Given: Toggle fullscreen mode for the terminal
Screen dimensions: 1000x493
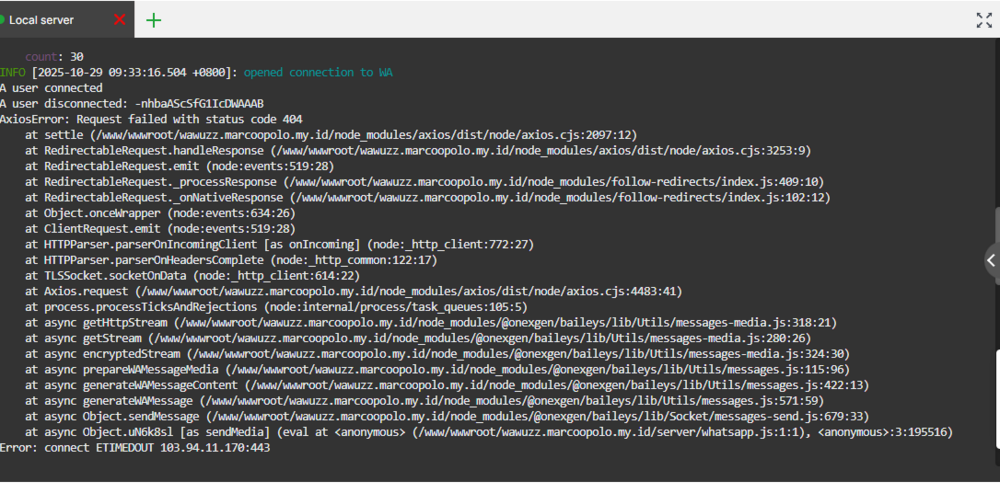Looking at the screenshot, I should coord(983,19).
